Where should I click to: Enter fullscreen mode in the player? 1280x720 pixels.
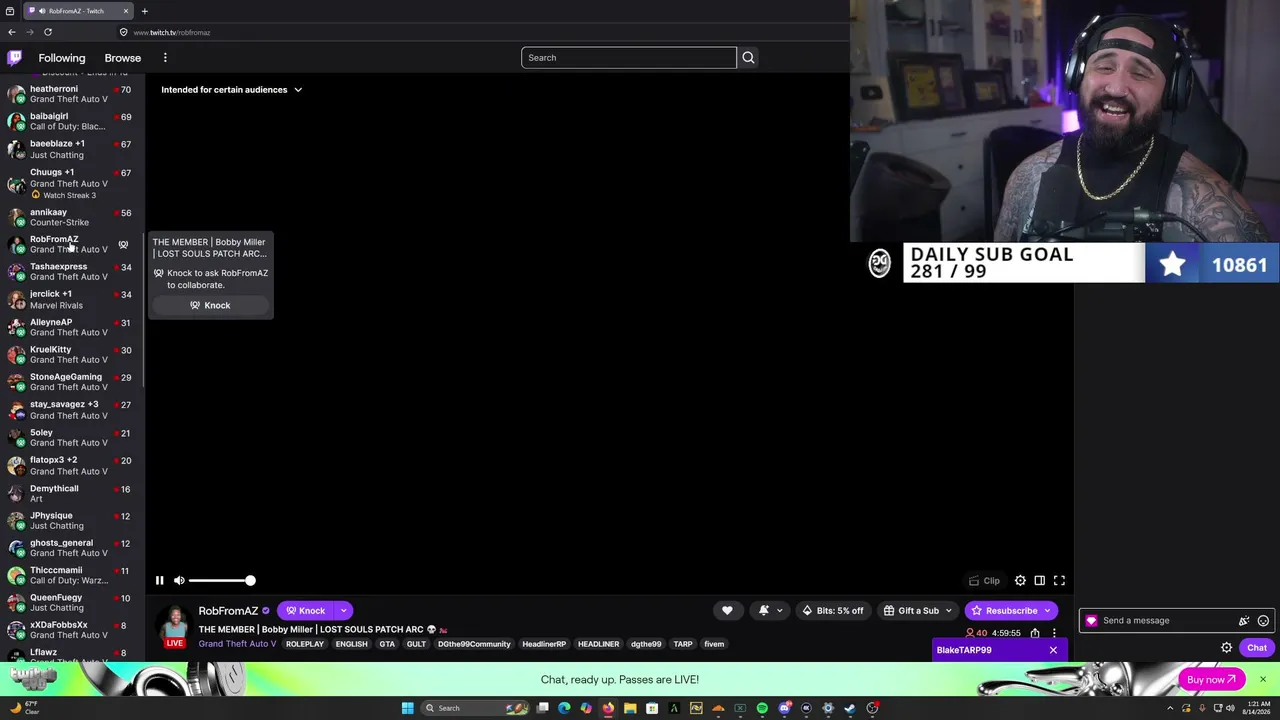click(x=1059, y=580)
